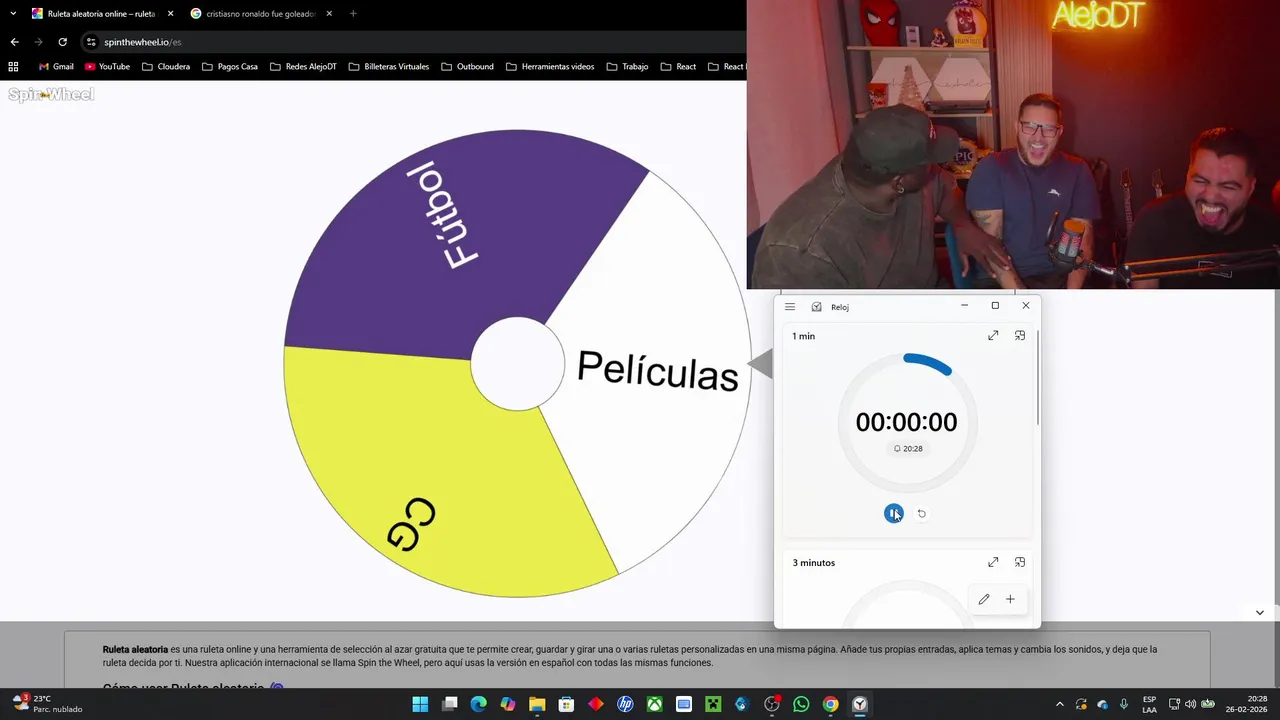Go forward in browser history
The height and width of the screenshot is (720, 1280).
(38, 42)
